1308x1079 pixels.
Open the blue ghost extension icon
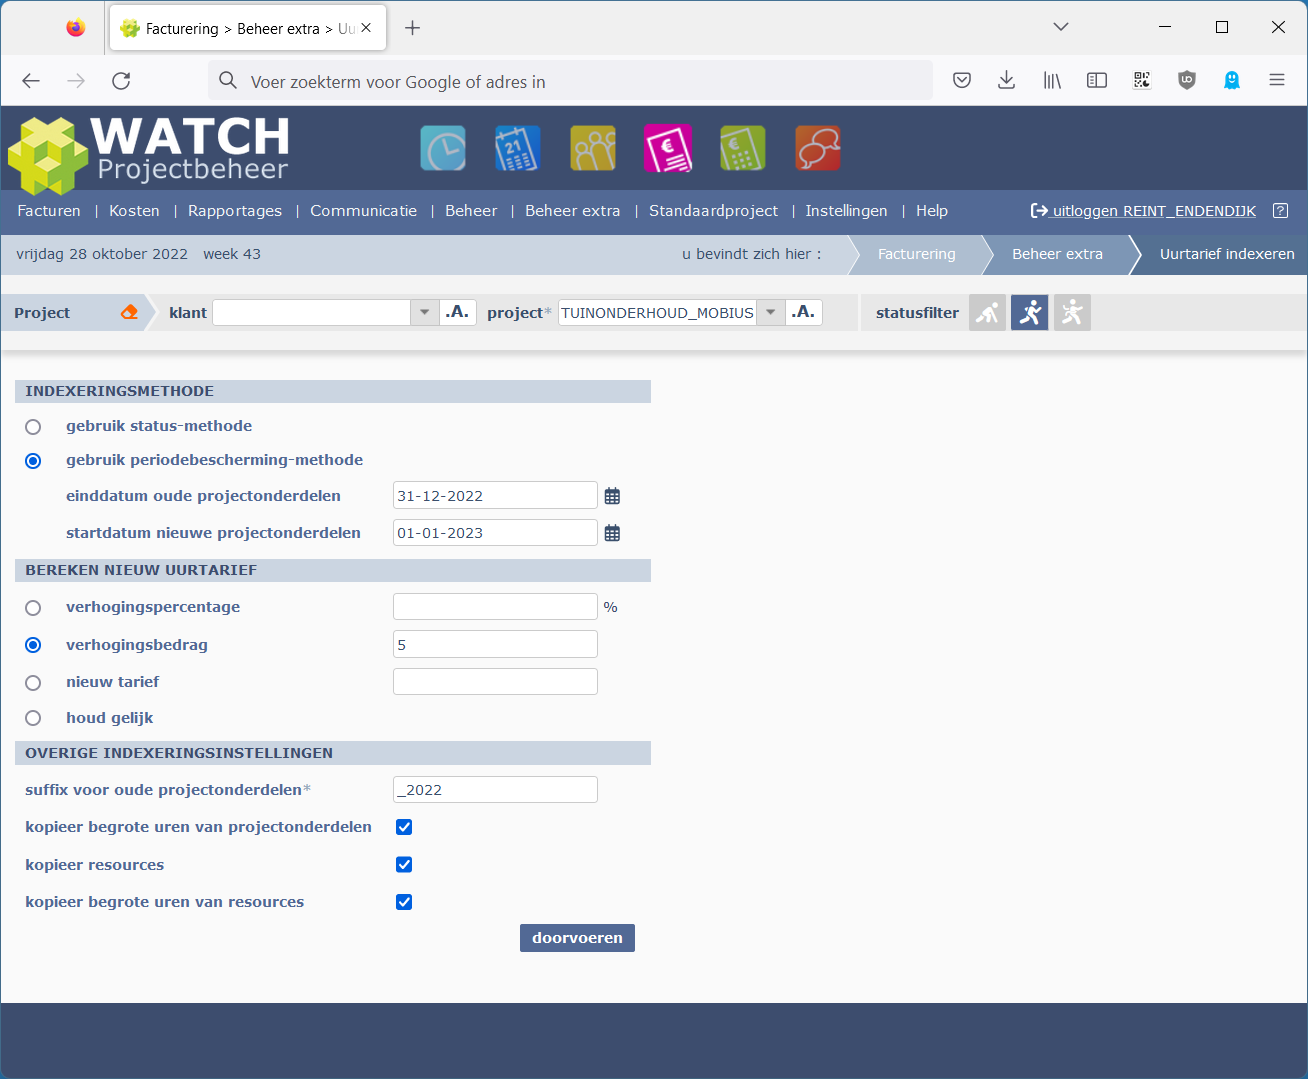1232,80
